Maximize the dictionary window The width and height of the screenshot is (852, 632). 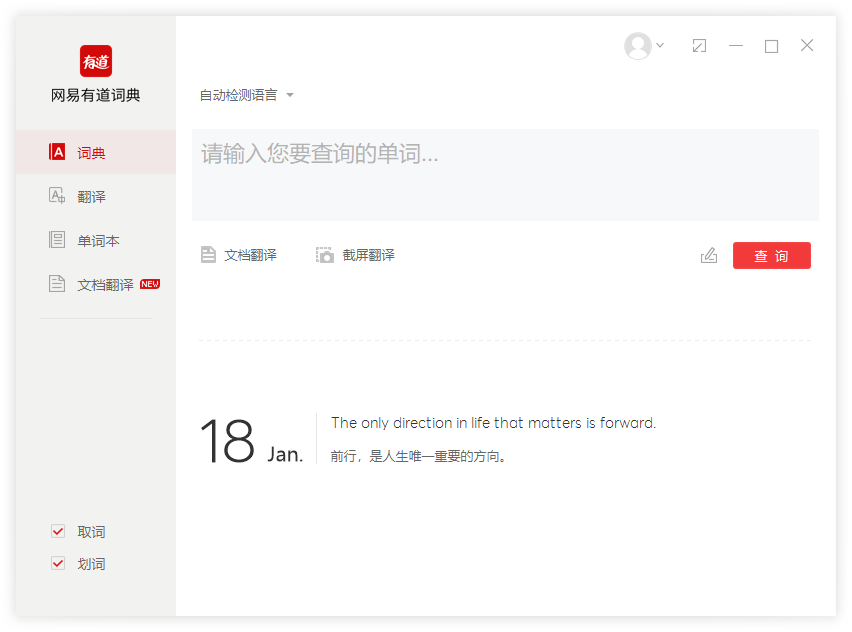(x=771, y=46)
